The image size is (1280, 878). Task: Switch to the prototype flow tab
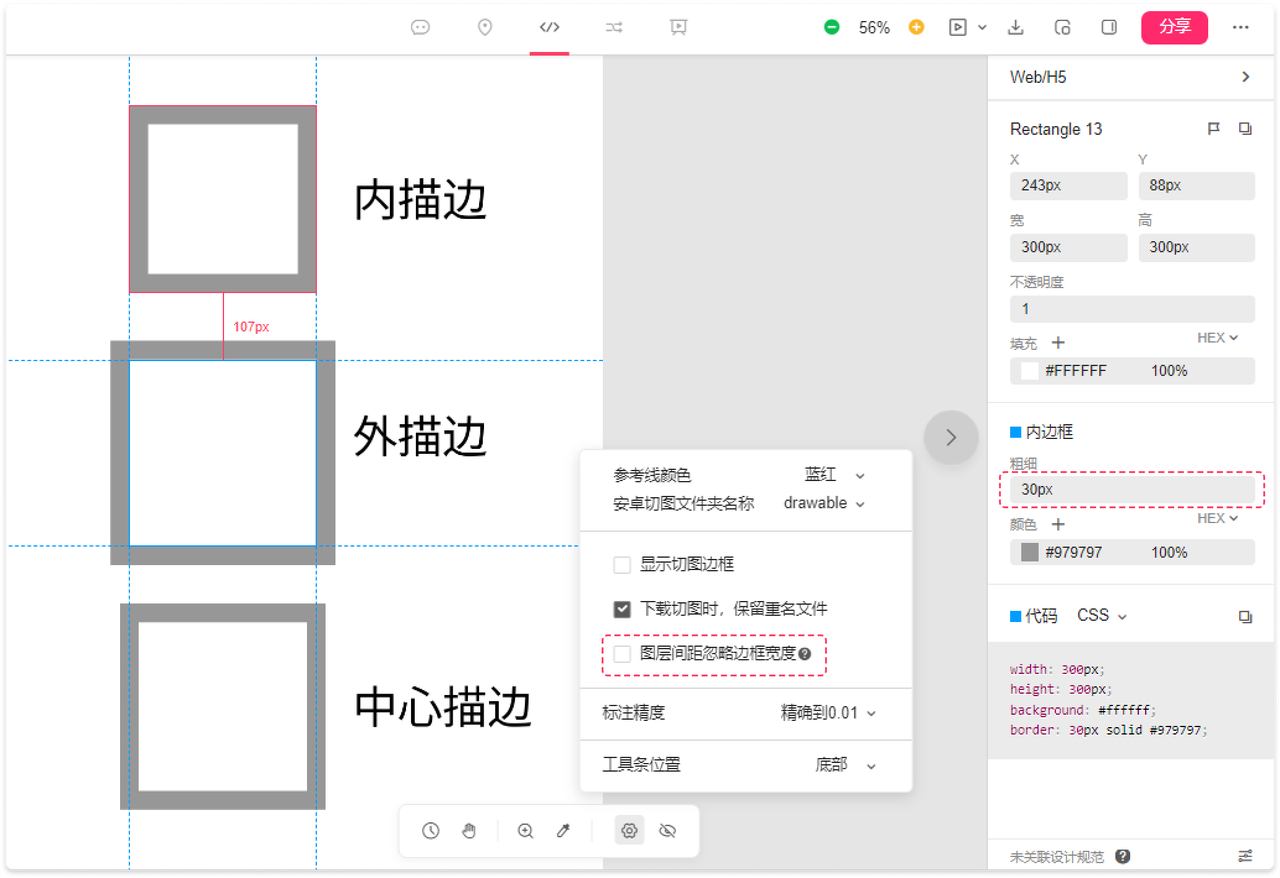tap(614, 28)
